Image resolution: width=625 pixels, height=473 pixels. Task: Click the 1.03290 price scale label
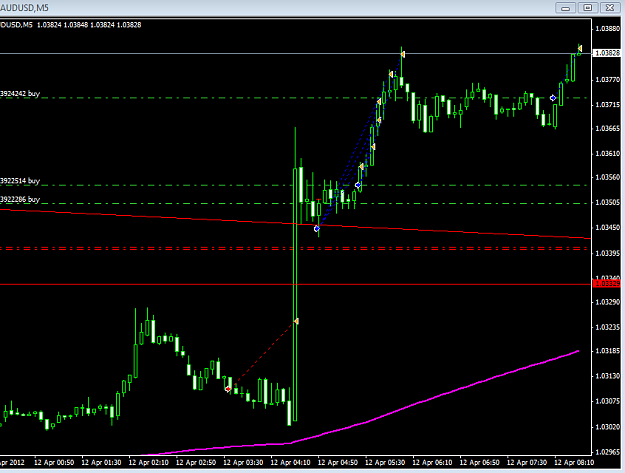coord(607,302)
